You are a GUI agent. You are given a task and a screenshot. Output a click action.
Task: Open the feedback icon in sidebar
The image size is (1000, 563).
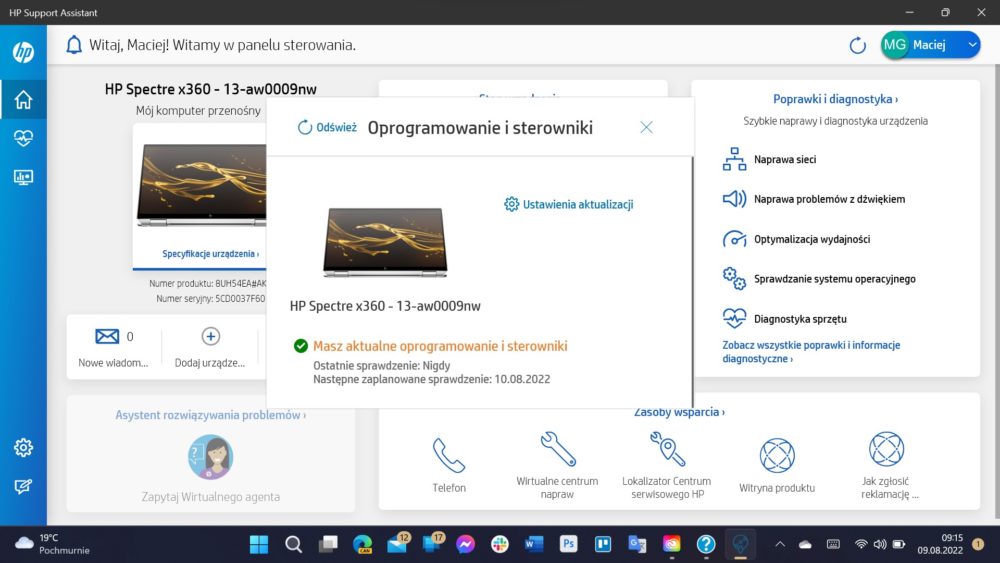[x=24, y=486]
